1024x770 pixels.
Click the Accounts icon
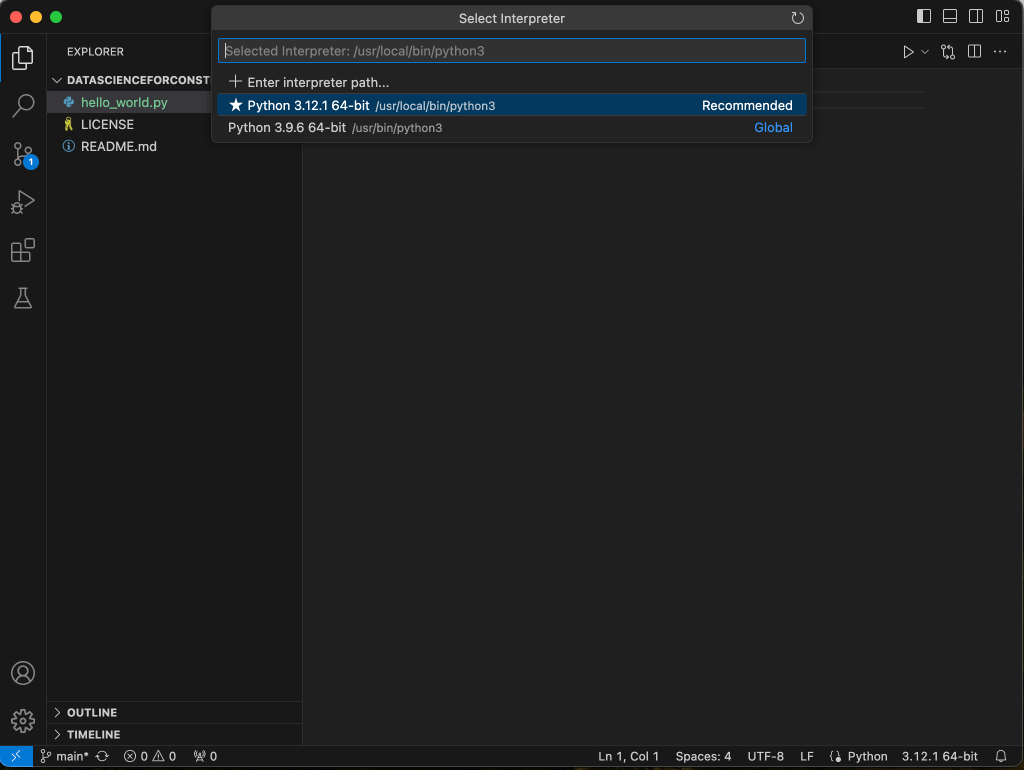click(23, 673)
